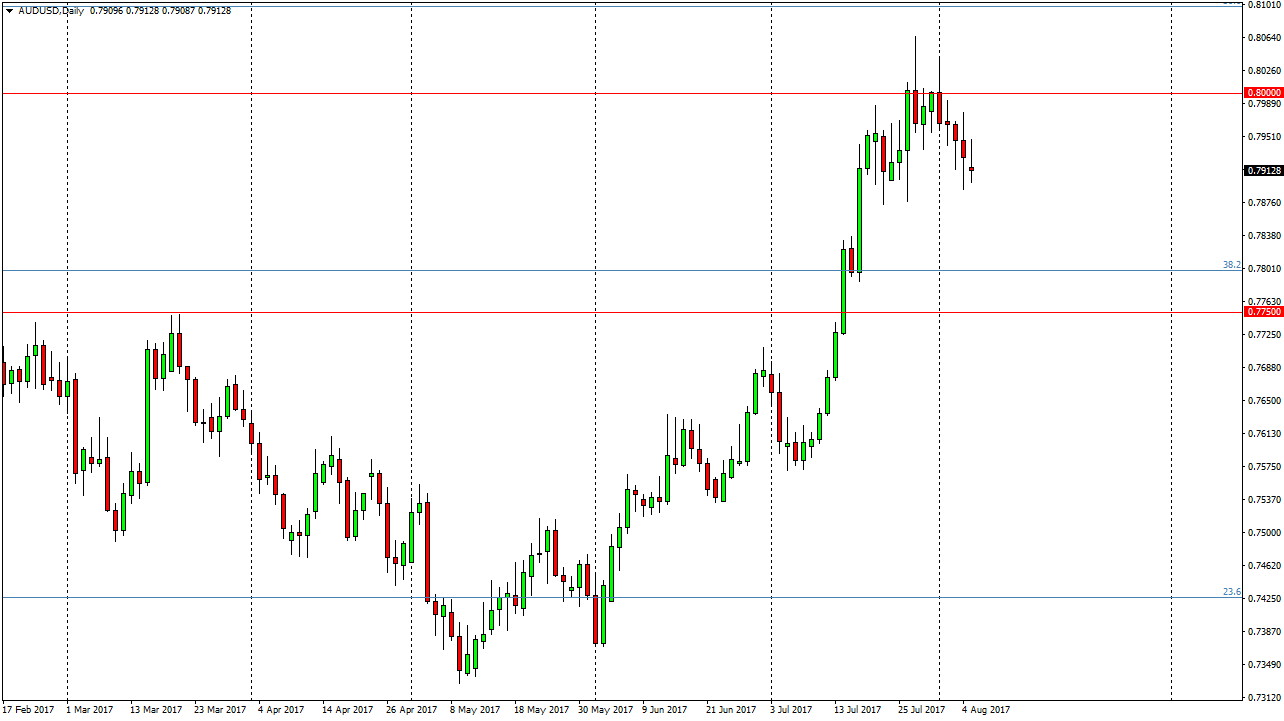The width and height of the screenshot is (1284, 721).
Task: Click the 30 May 2017 date label
Action: [604, 710]
